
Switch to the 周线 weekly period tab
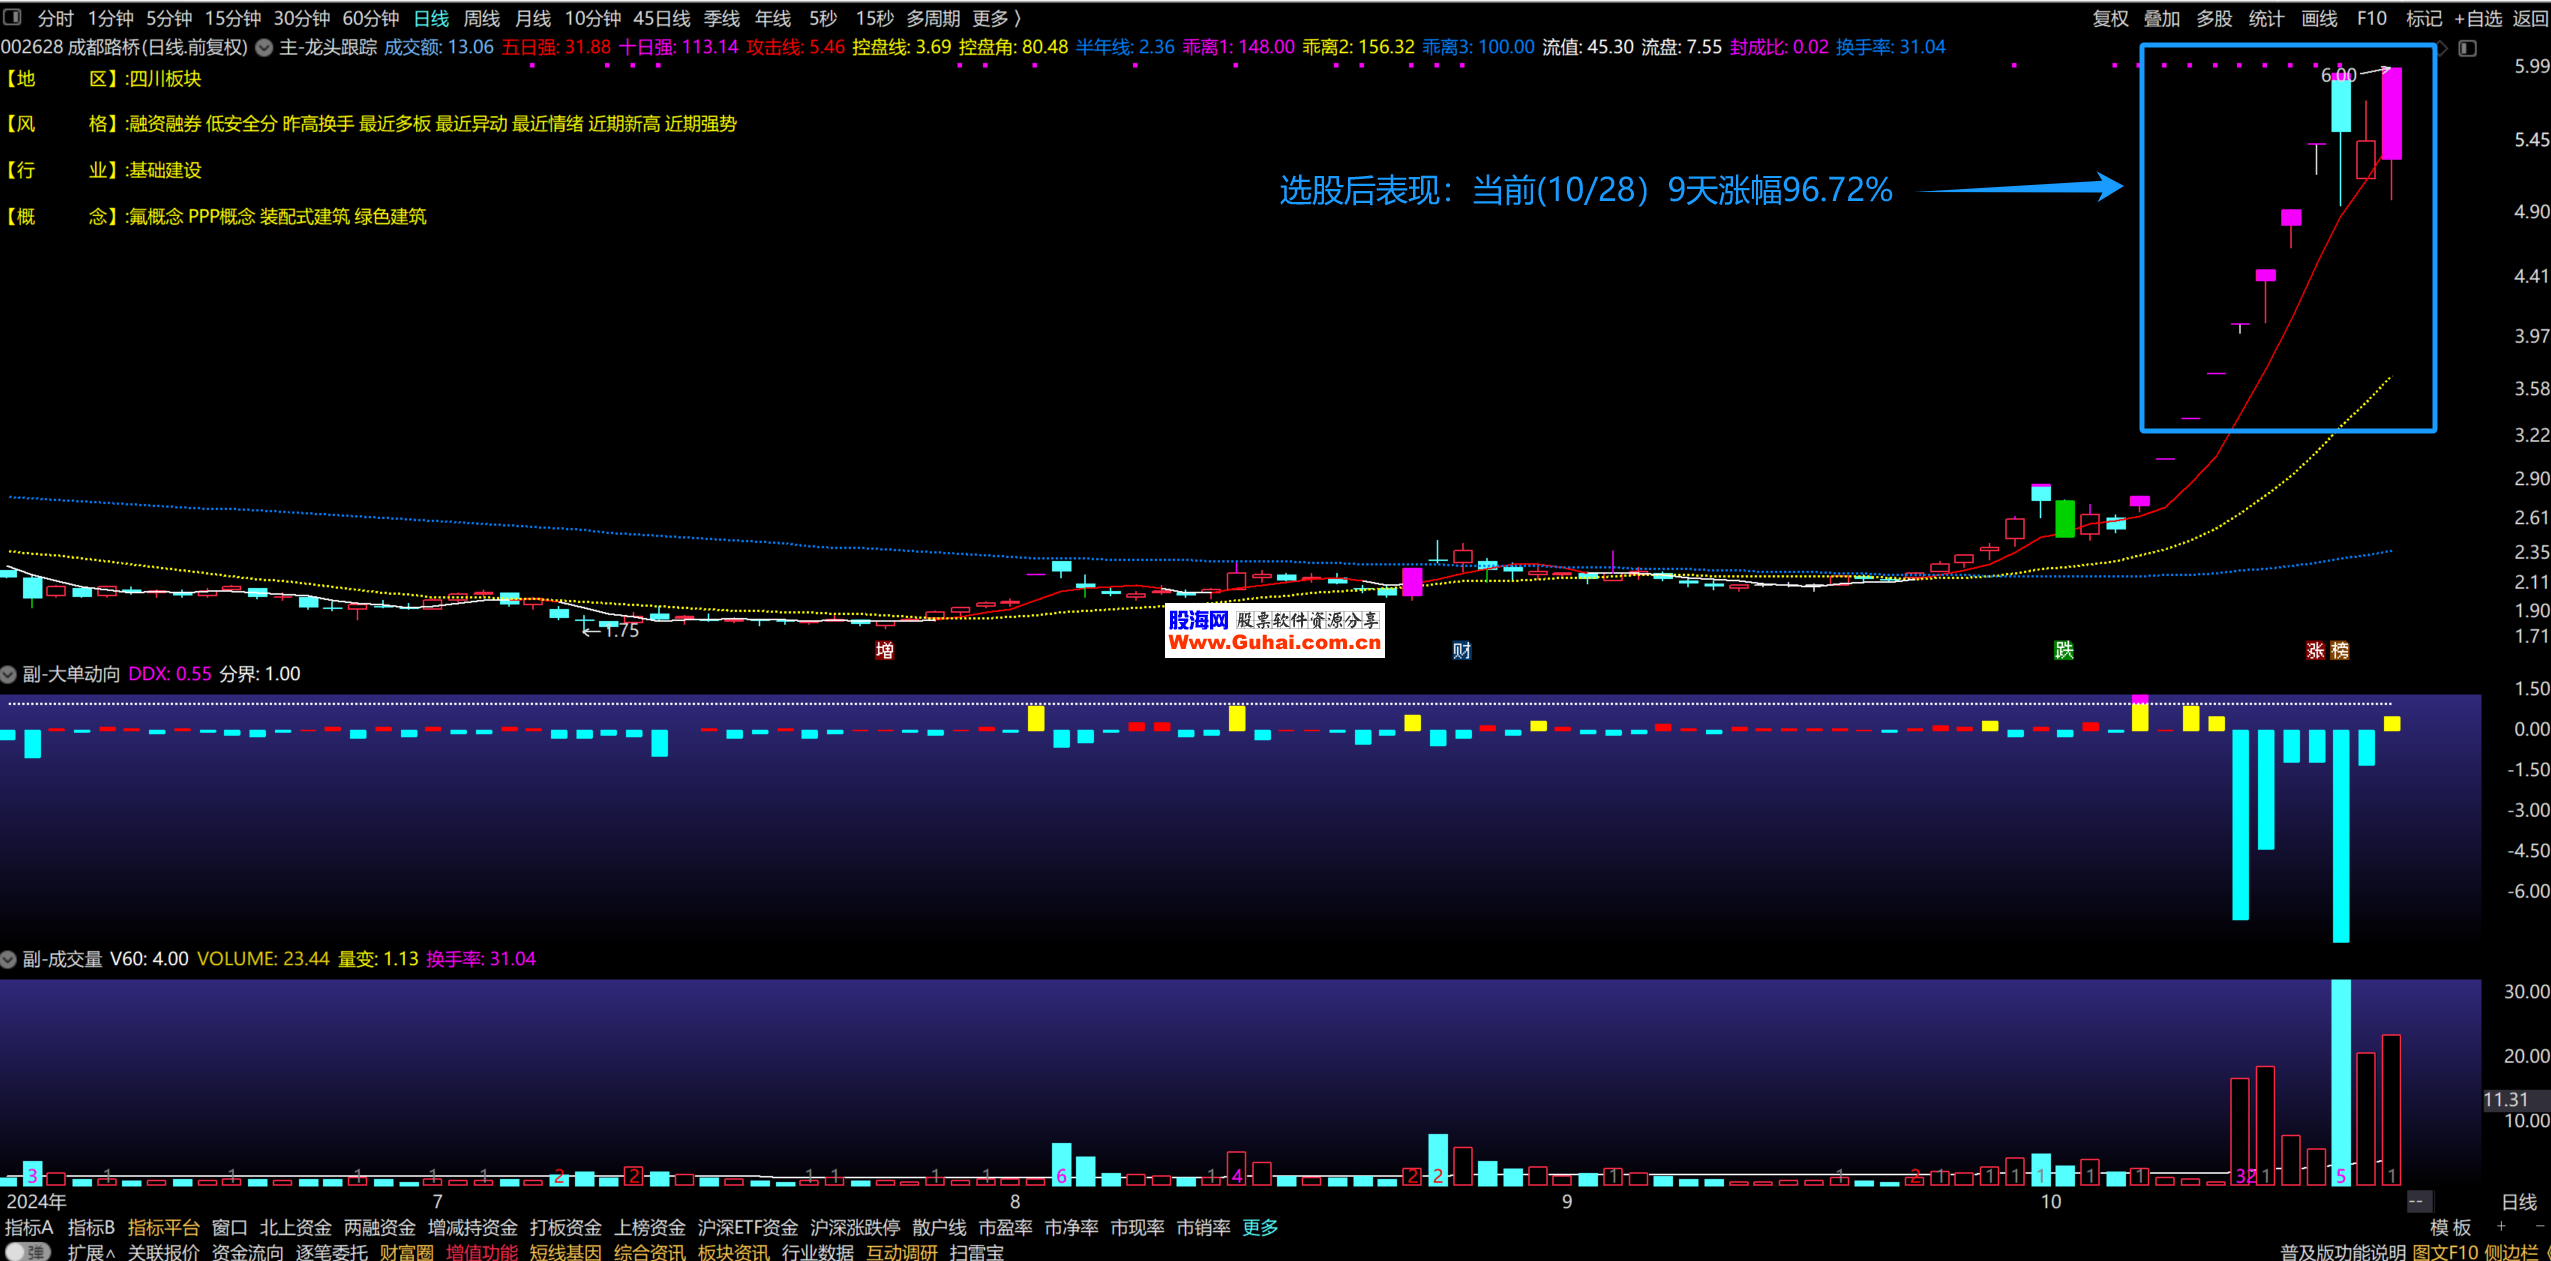click(481, 18)
